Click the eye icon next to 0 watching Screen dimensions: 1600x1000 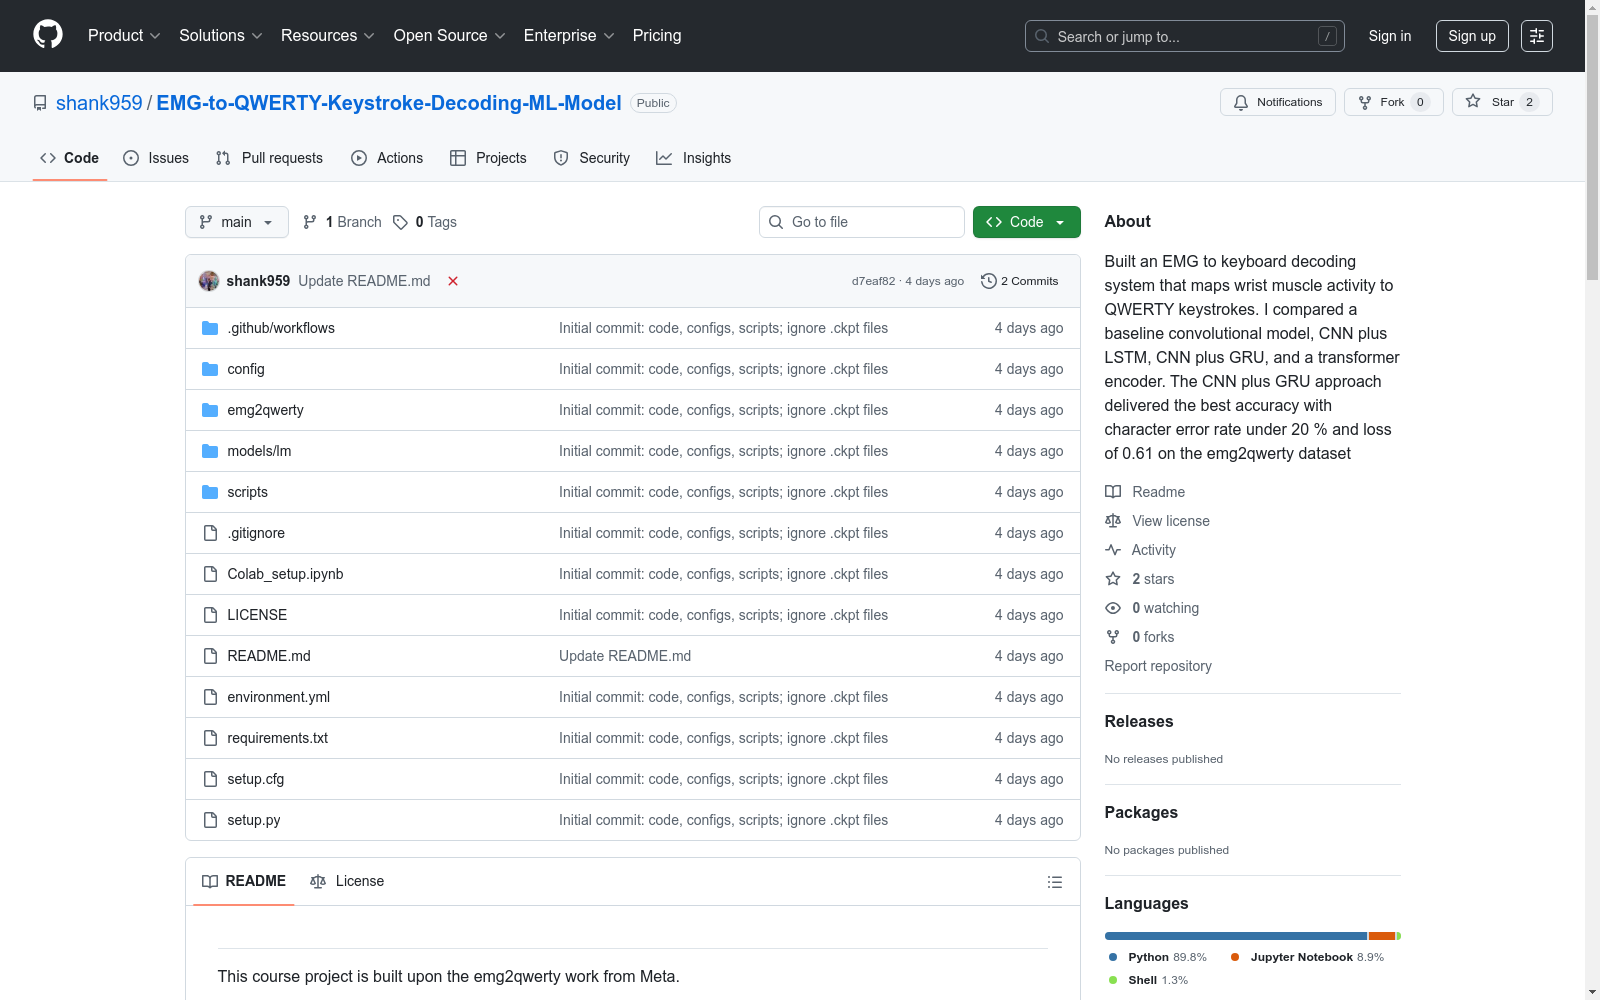1113,608
